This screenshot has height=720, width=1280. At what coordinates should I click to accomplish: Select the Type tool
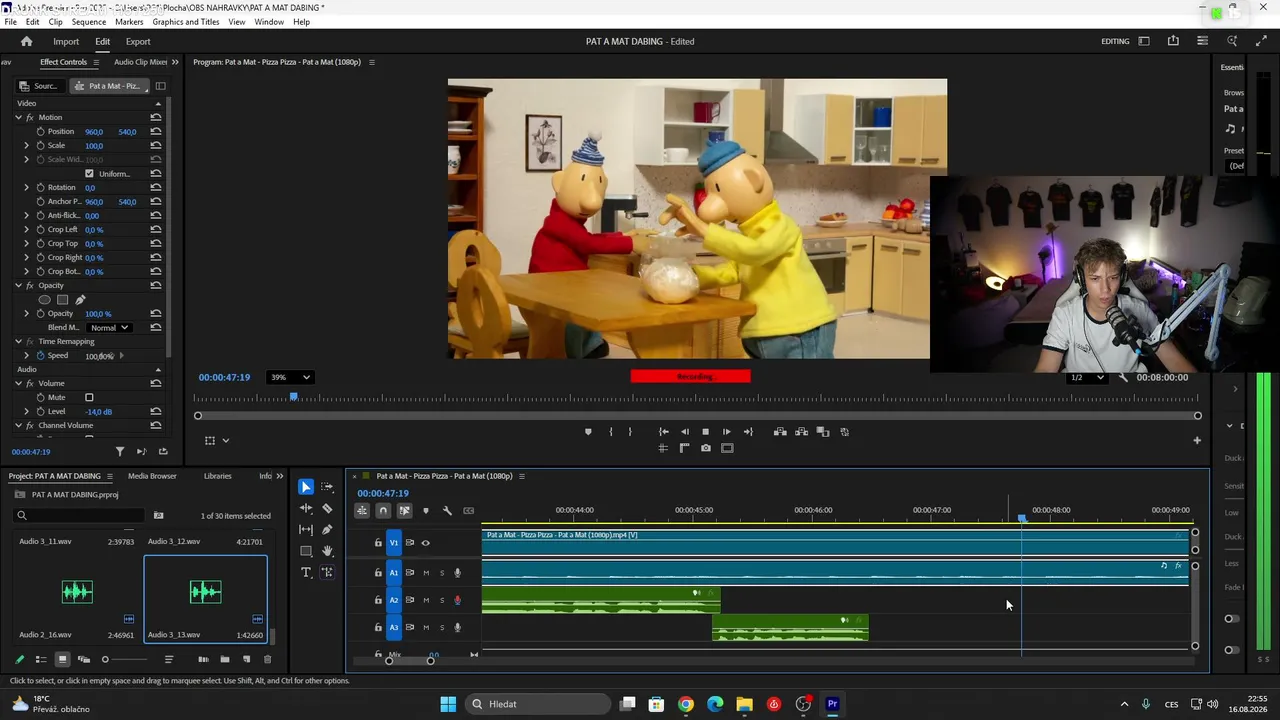pyautogui.click(x=306, y=572)
